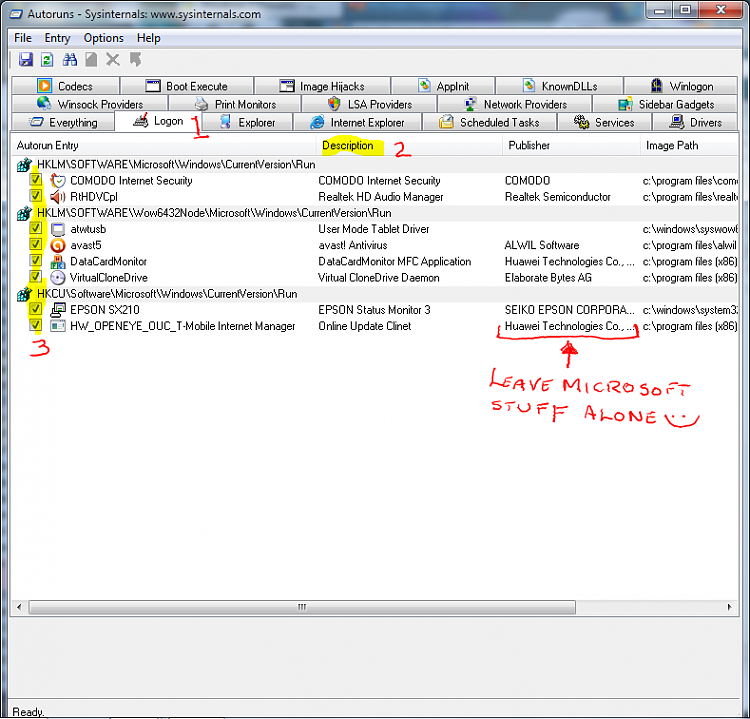
Task: Open the Winsock Providers tab
Action: click(89, 104)
